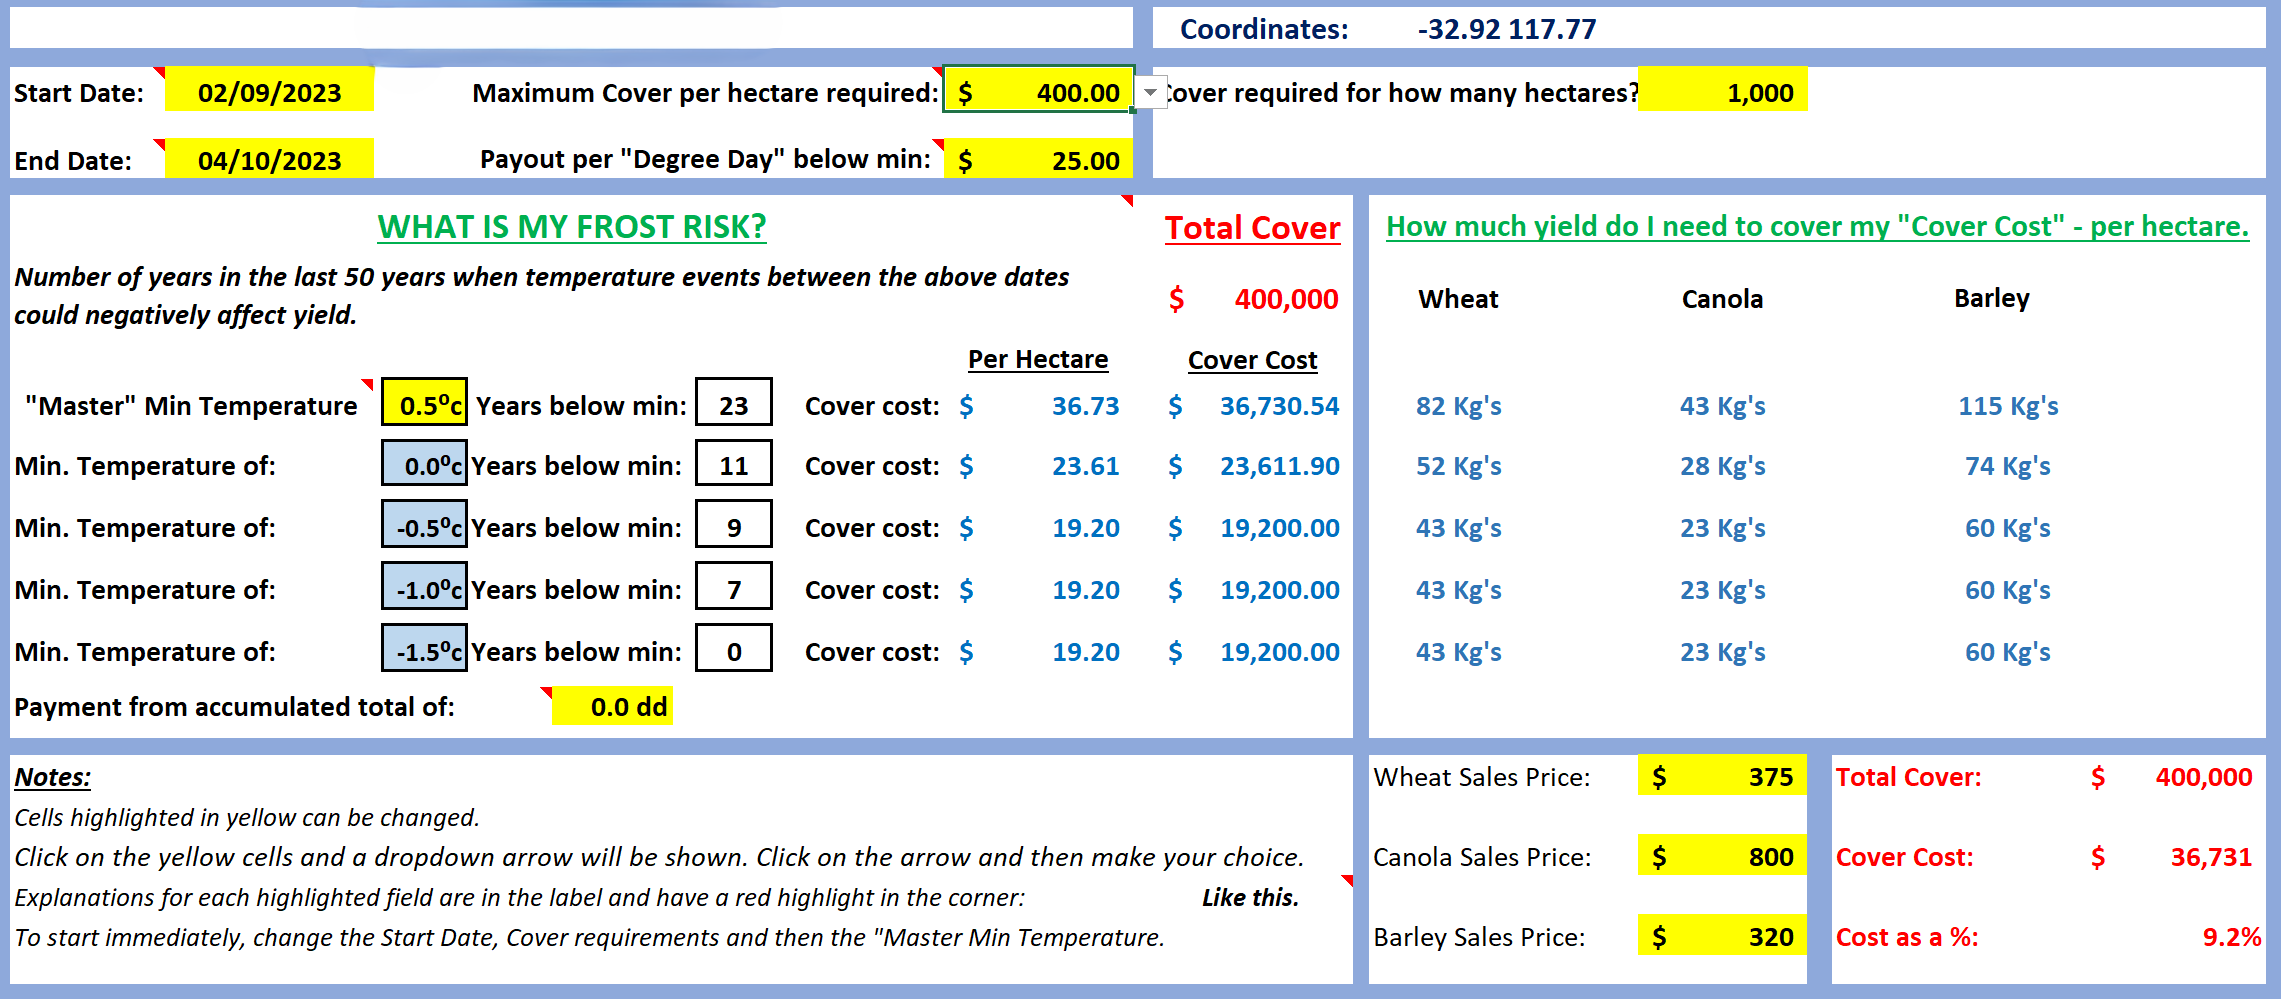Click the accumulated total 0.0 dd cell

(x=612, y=707)
